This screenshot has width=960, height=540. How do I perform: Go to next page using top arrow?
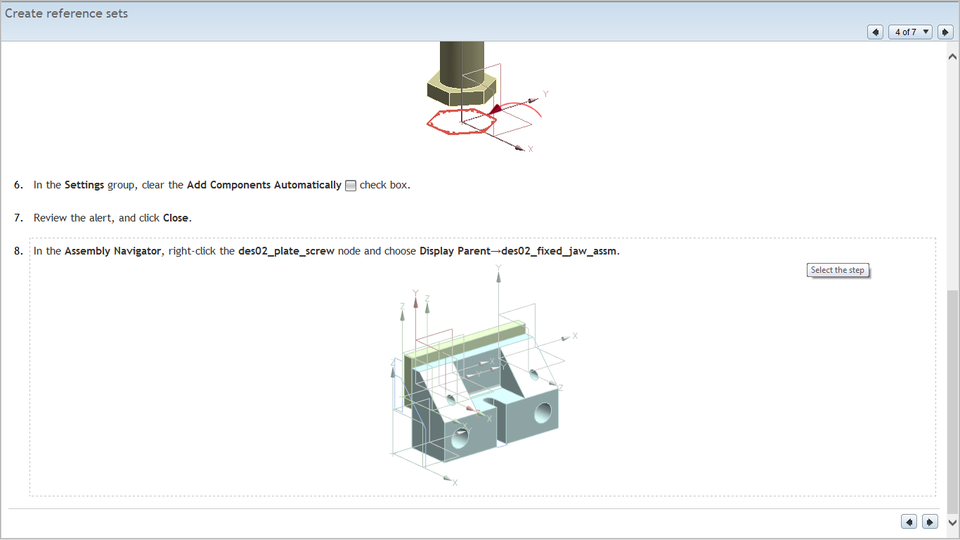(944, 32)
